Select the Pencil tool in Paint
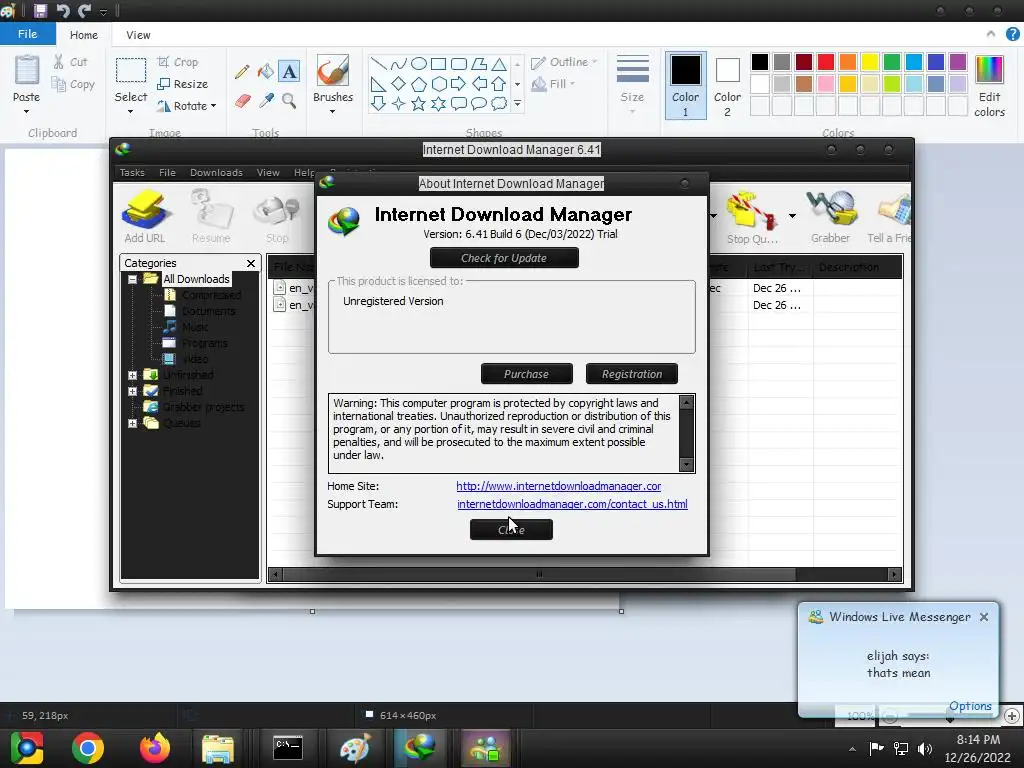1024x768 pixels. (x=242, y=71)
